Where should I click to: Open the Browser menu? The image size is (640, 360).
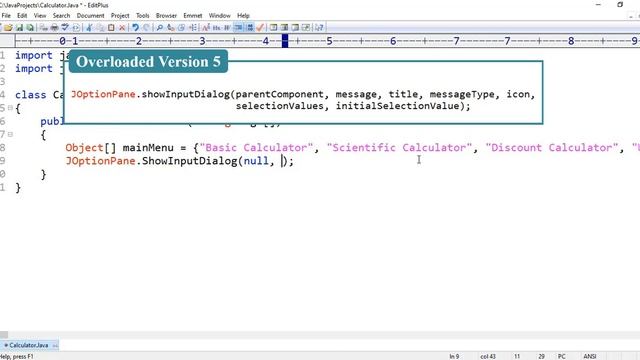tap(166, 16)
